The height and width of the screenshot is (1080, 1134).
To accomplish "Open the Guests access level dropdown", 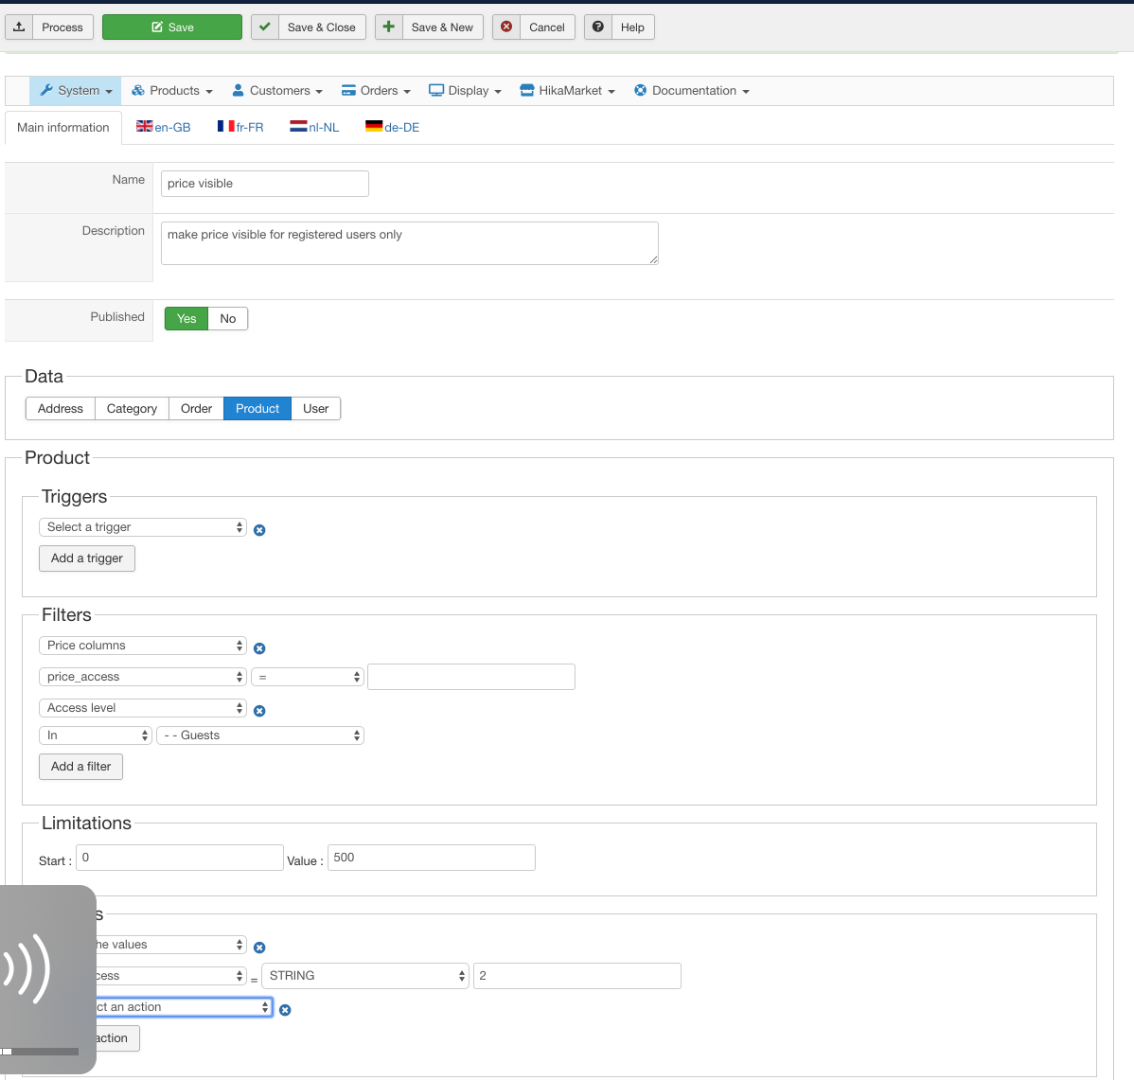I will tap(260, 735).
